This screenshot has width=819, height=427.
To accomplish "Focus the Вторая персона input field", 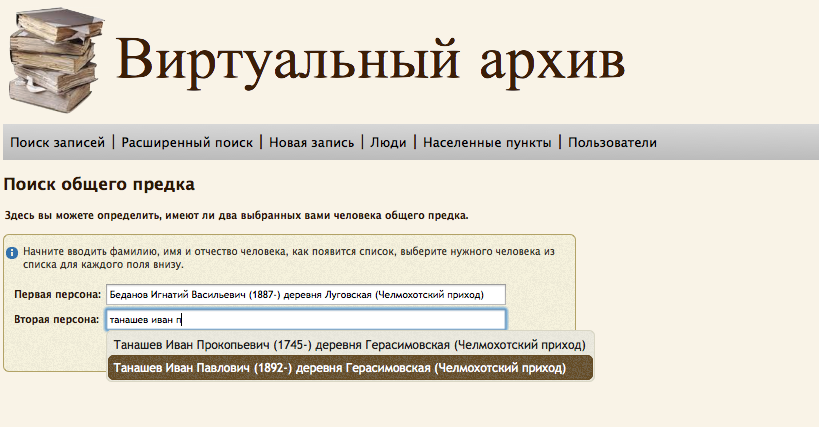I will pyautogui.click(x=306, y=319).
